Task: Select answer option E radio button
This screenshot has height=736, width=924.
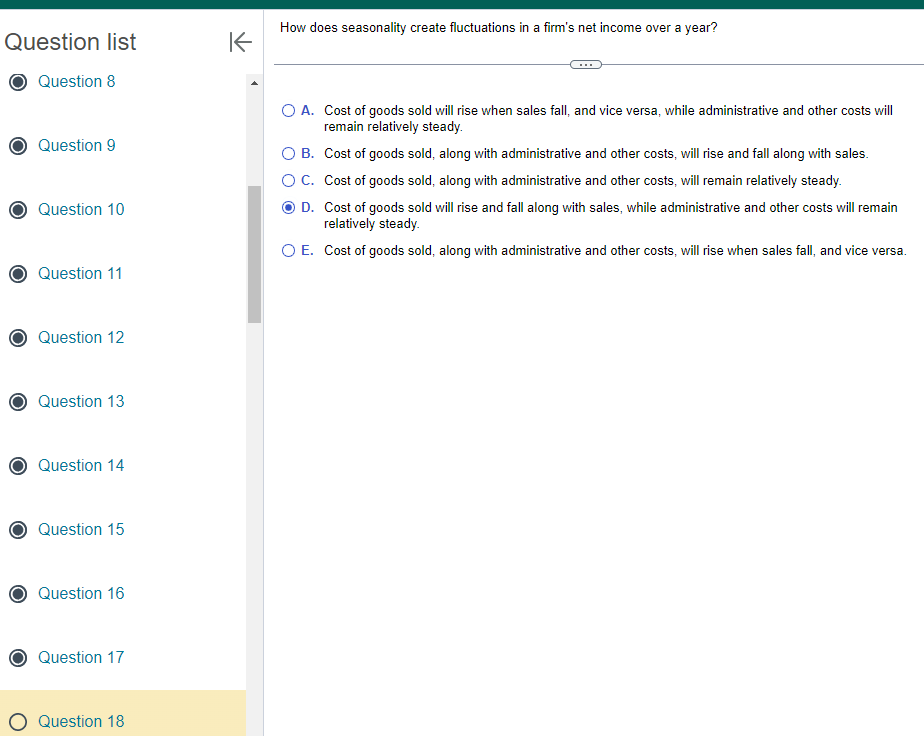Action: pos(288,250)
